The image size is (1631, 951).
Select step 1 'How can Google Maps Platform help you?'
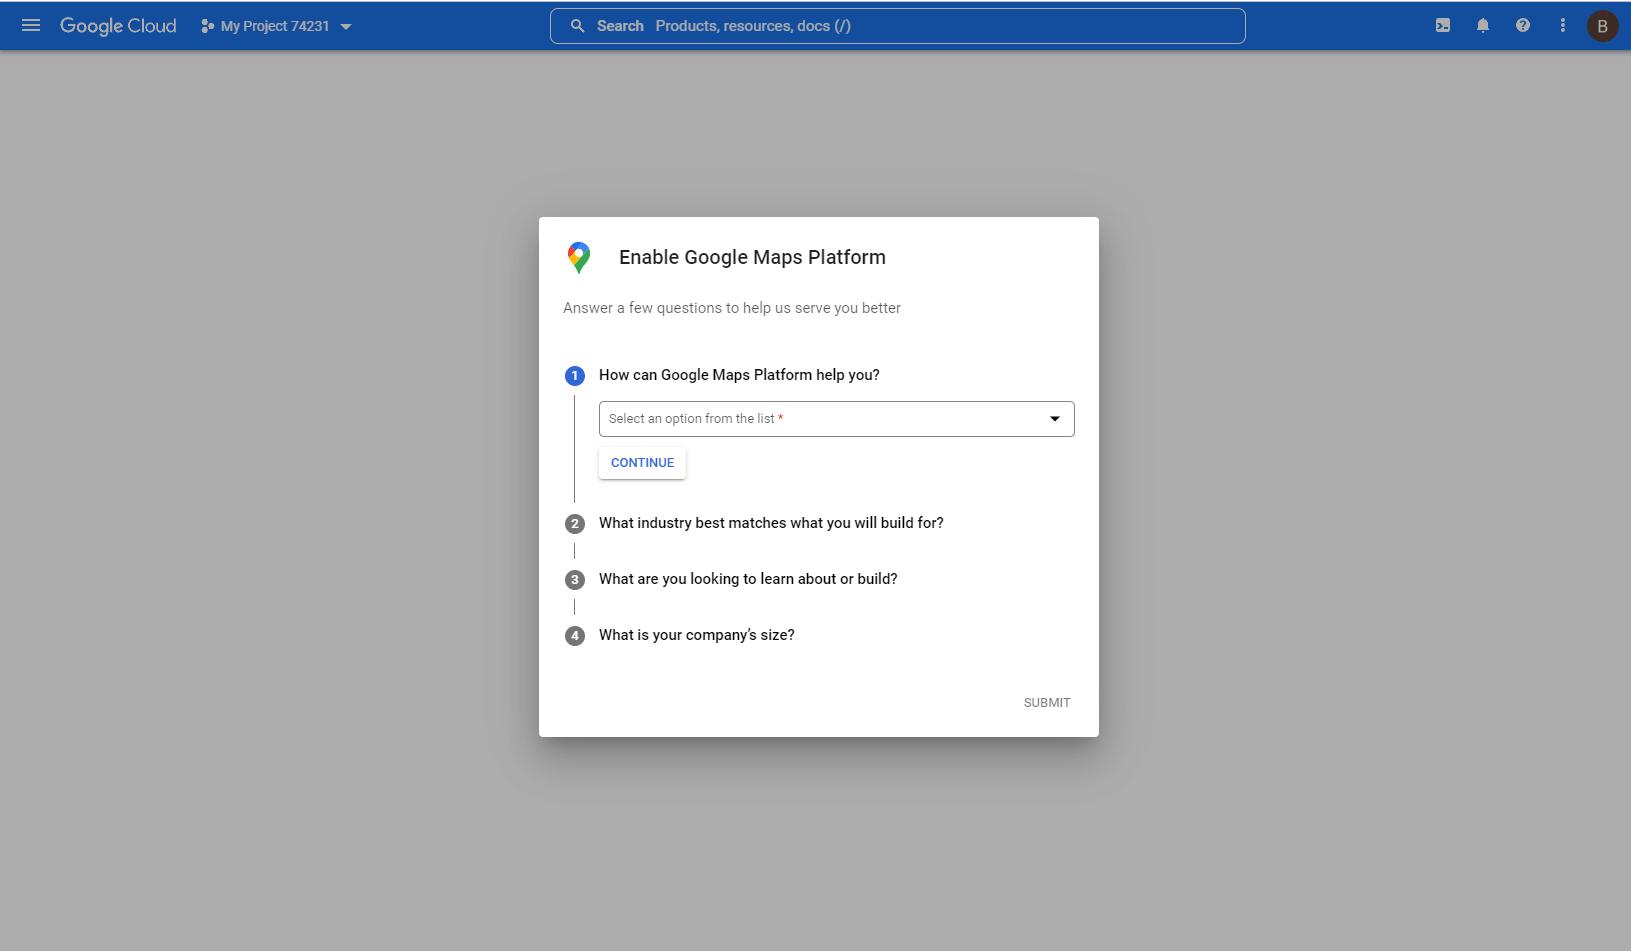(739, 375)
